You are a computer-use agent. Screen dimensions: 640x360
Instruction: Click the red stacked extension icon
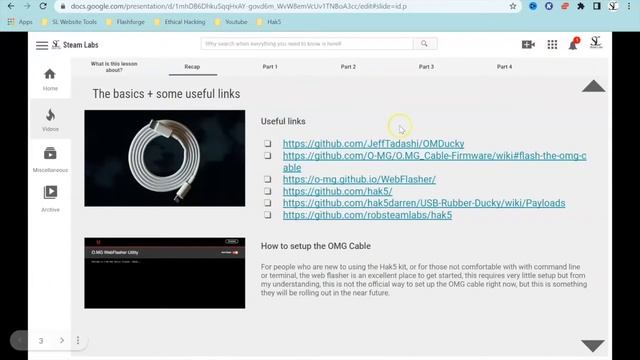pyautogui.click(x=564, y=6)
